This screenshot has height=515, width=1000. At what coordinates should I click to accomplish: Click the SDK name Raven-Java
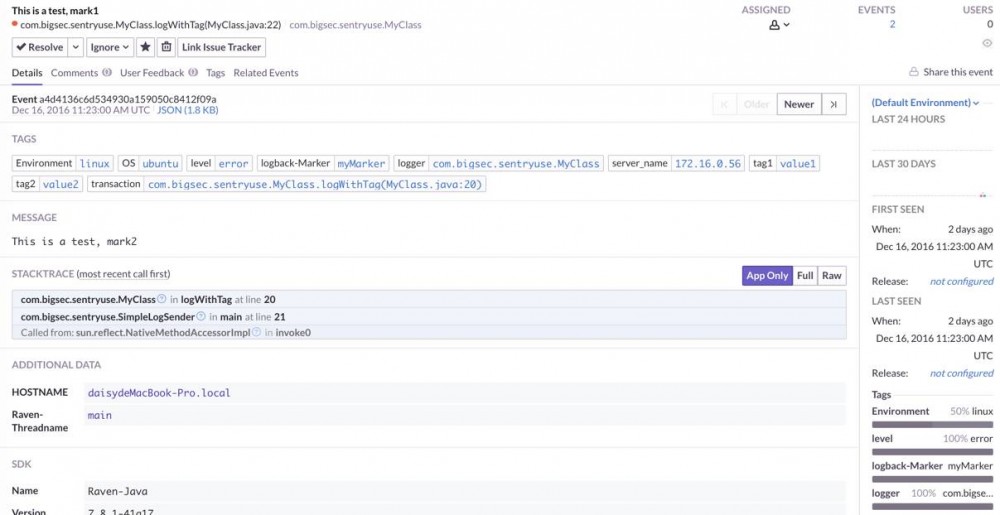117,491
